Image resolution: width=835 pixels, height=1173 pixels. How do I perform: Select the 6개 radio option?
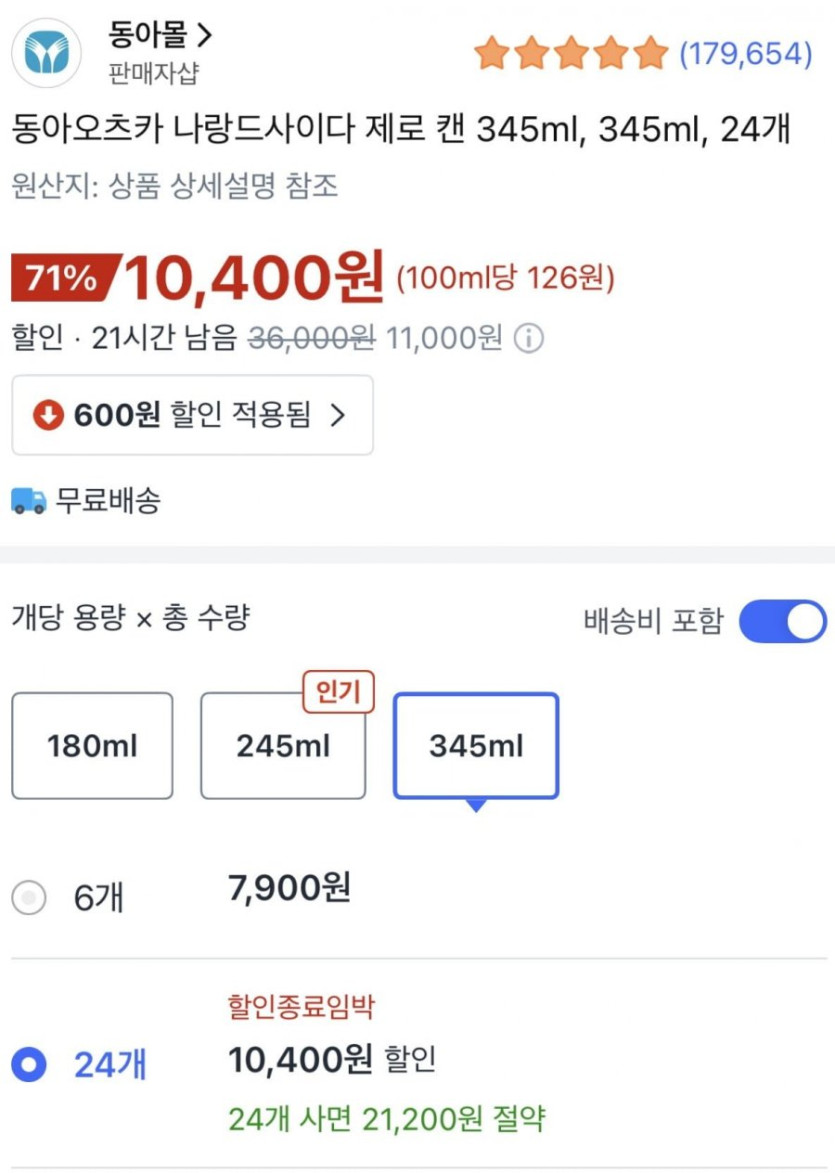coord(29,898)
